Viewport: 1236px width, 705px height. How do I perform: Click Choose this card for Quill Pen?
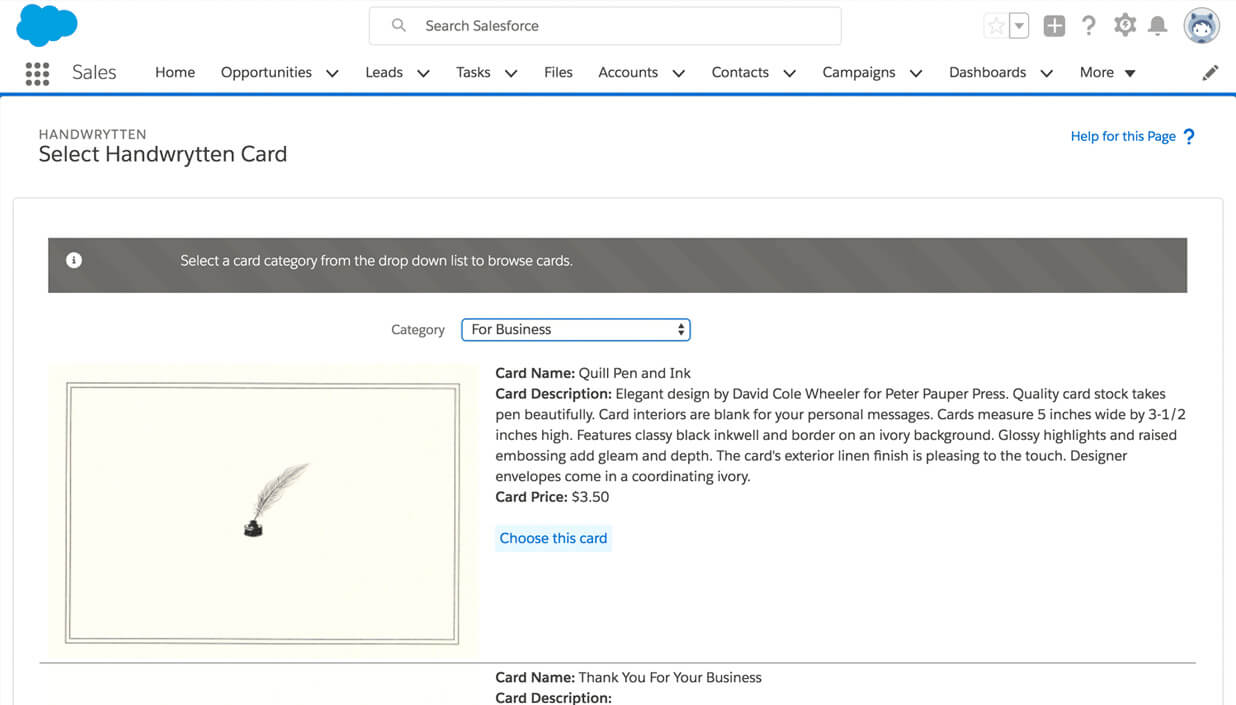pyautogui.click(x=553, y=538)
